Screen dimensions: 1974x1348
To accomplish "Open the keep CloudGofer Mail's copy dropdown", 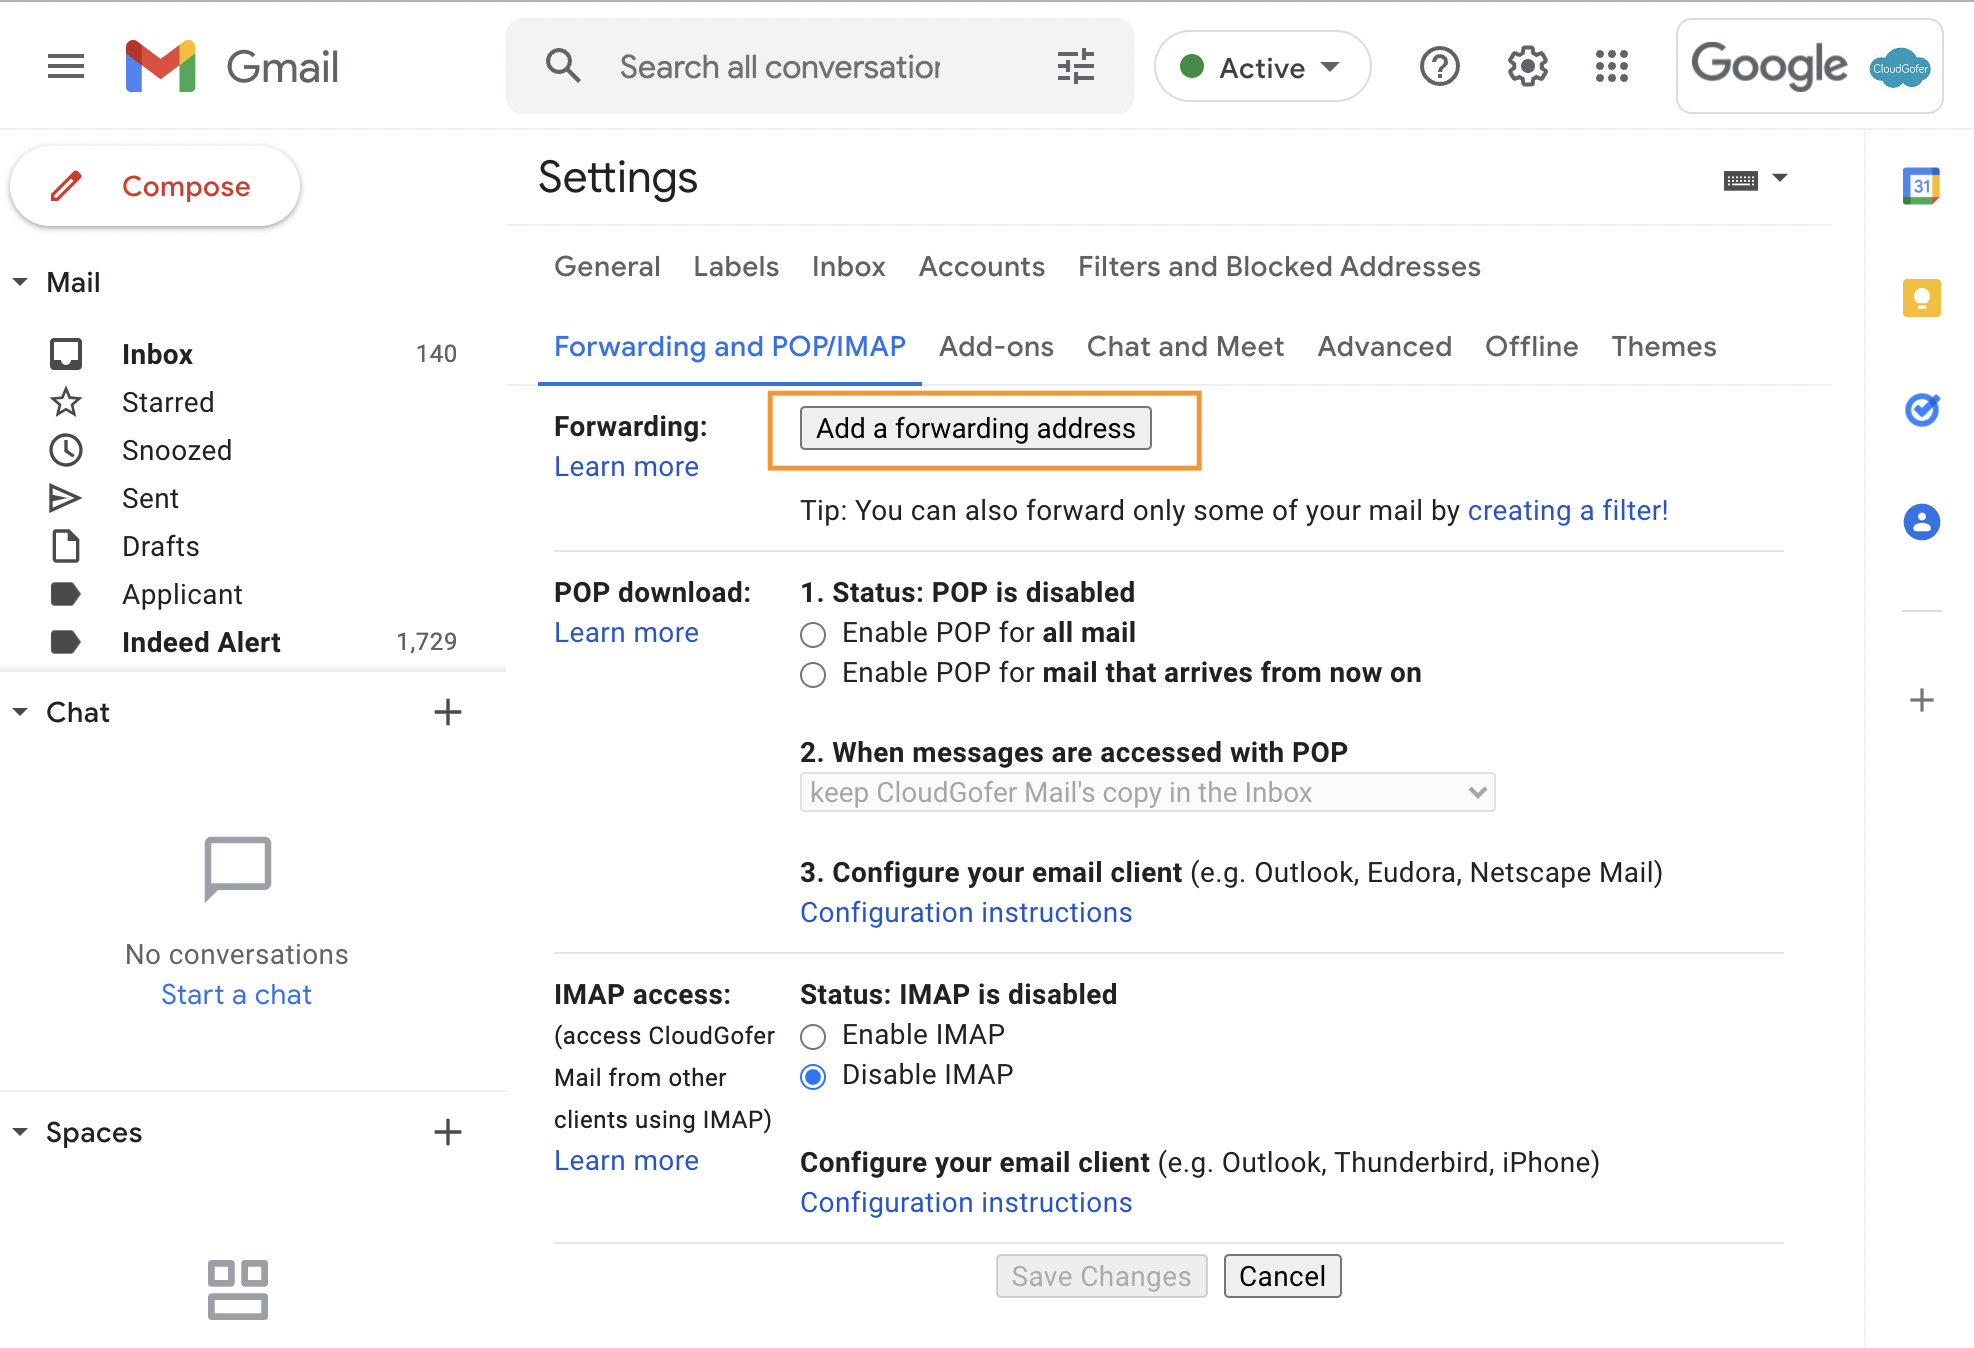I will (1147, 792).
